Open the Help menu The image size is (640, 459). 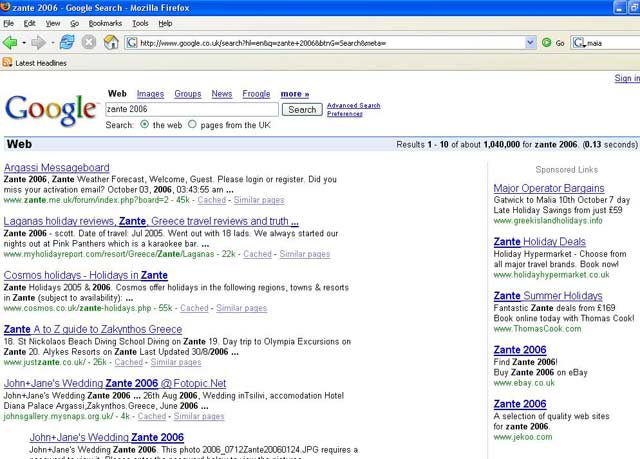pyautogui.click(x=165, y=23)
